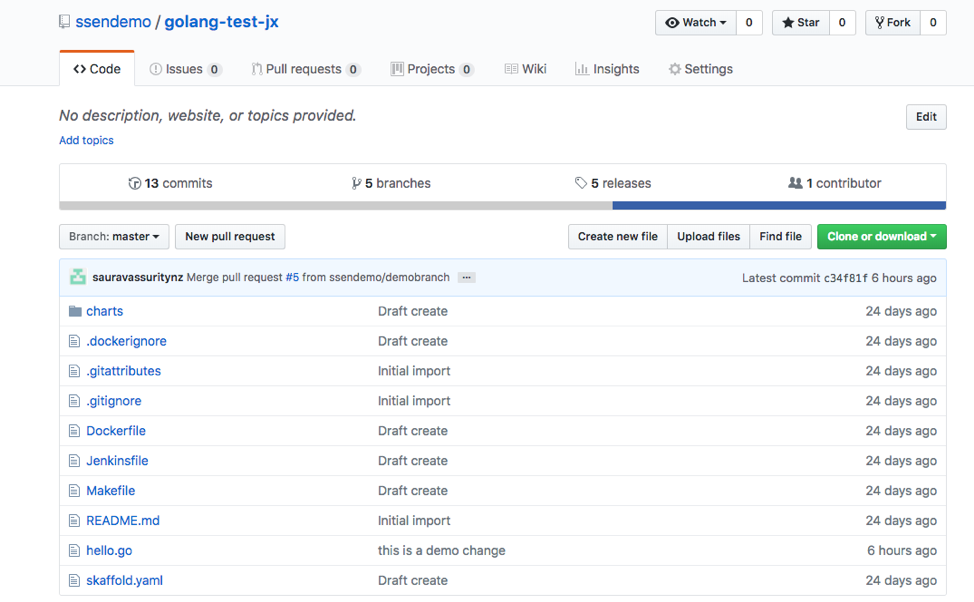
Task: Click sauravassuritynz author name
Action: [x=138, y=277]
